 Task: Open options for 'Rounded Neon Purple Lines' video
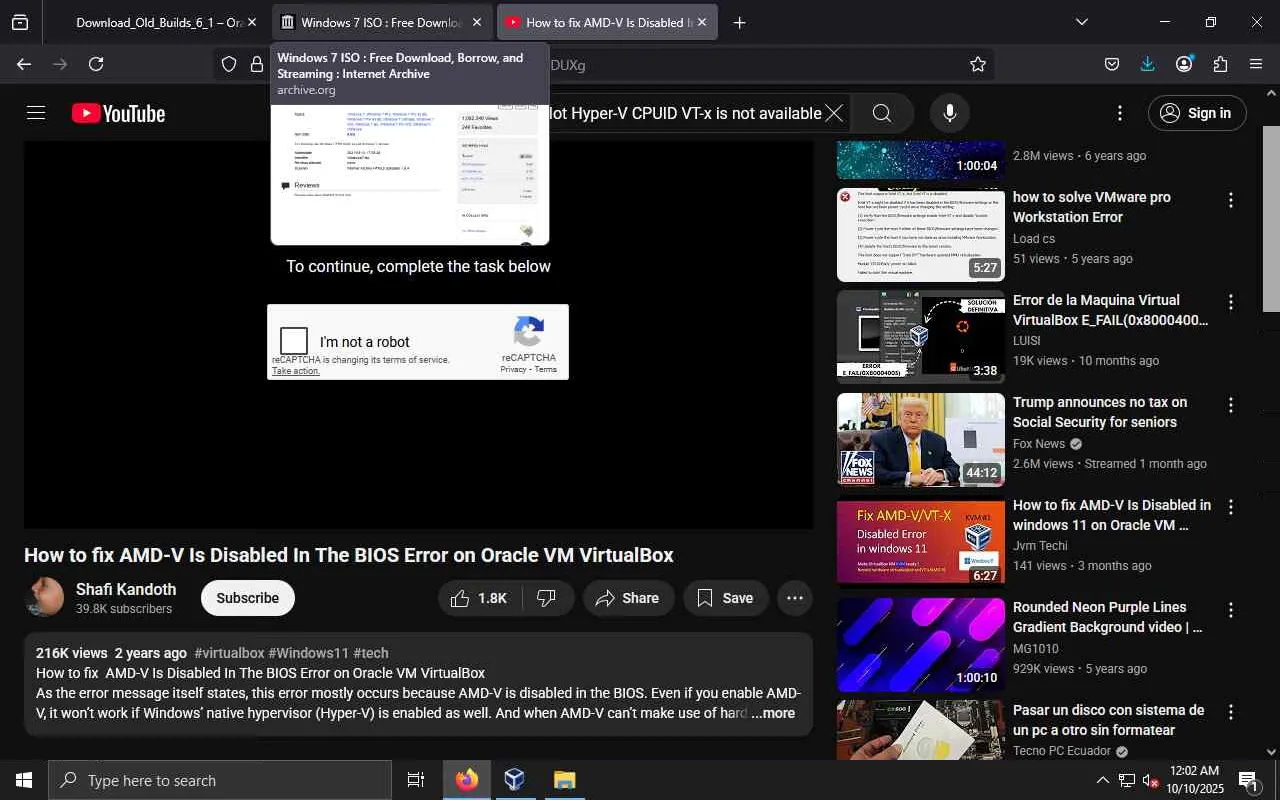[1231, 610]
